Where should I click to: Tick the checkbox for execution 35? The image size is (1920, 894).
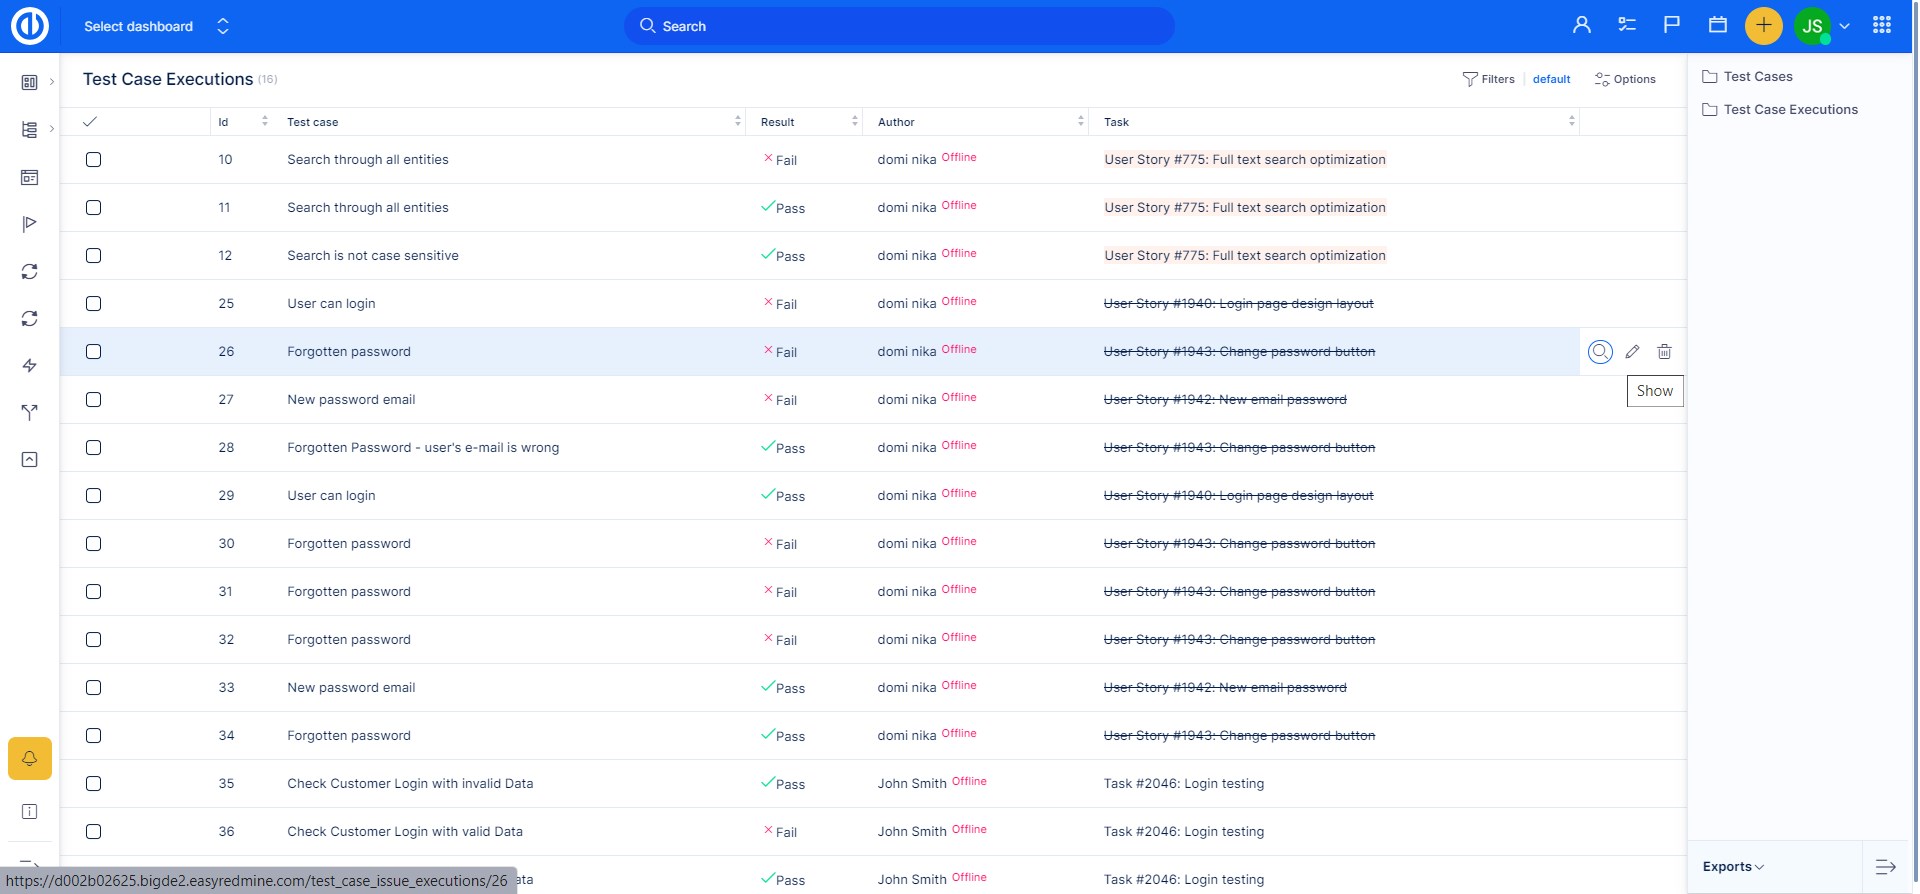point(94,784)
